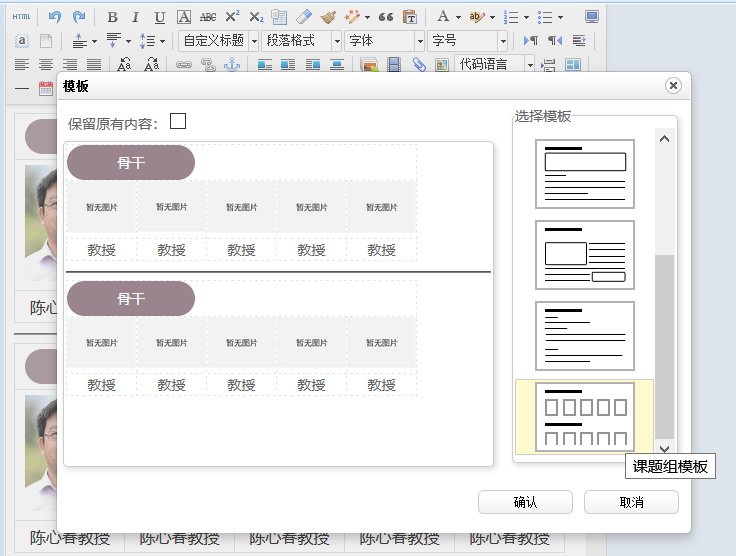Click the superscript icon

[232, 17]
